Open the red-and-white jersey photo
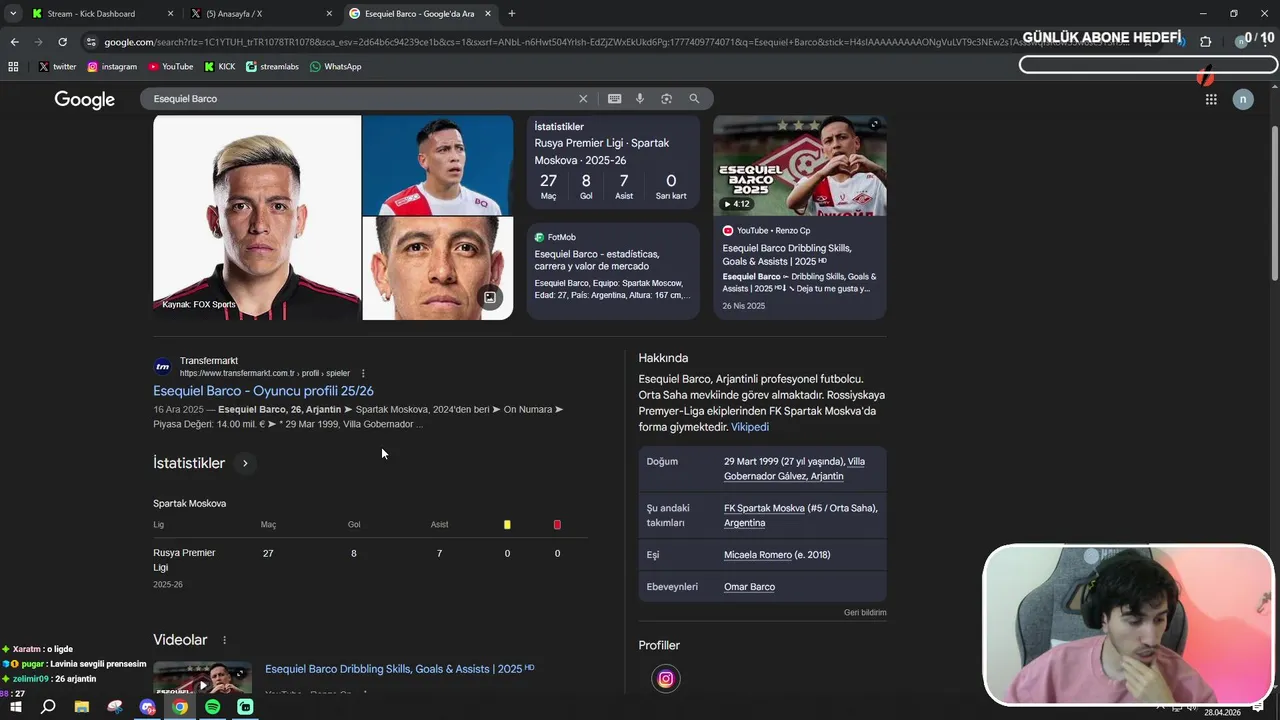This screenshot has width=1280, height=720. coord(438,165)
